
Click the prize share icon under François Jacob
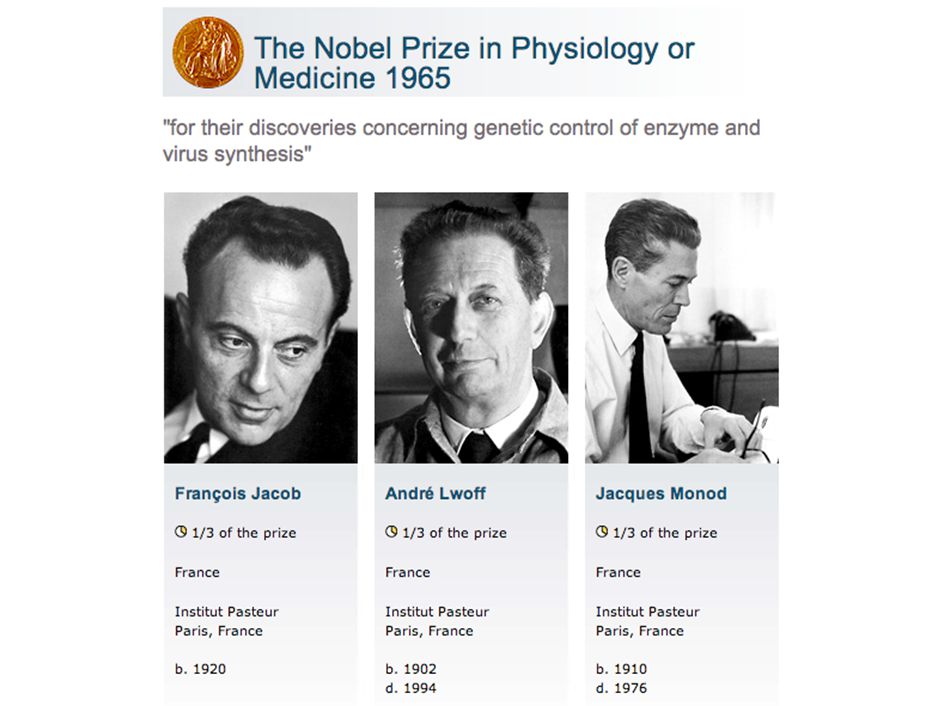click(x=181, y=531)
